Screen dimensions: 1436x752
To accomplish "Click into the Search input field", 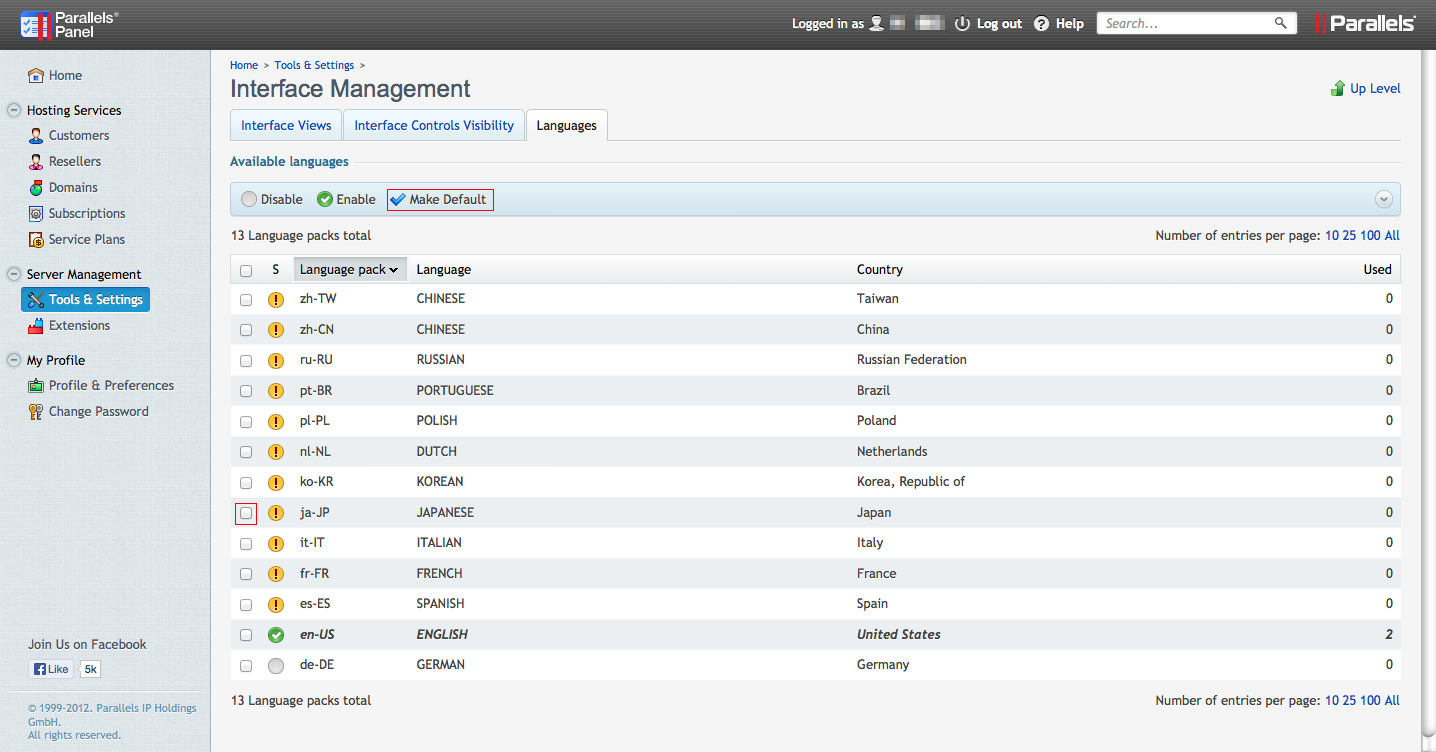I will pos(1185,23).
